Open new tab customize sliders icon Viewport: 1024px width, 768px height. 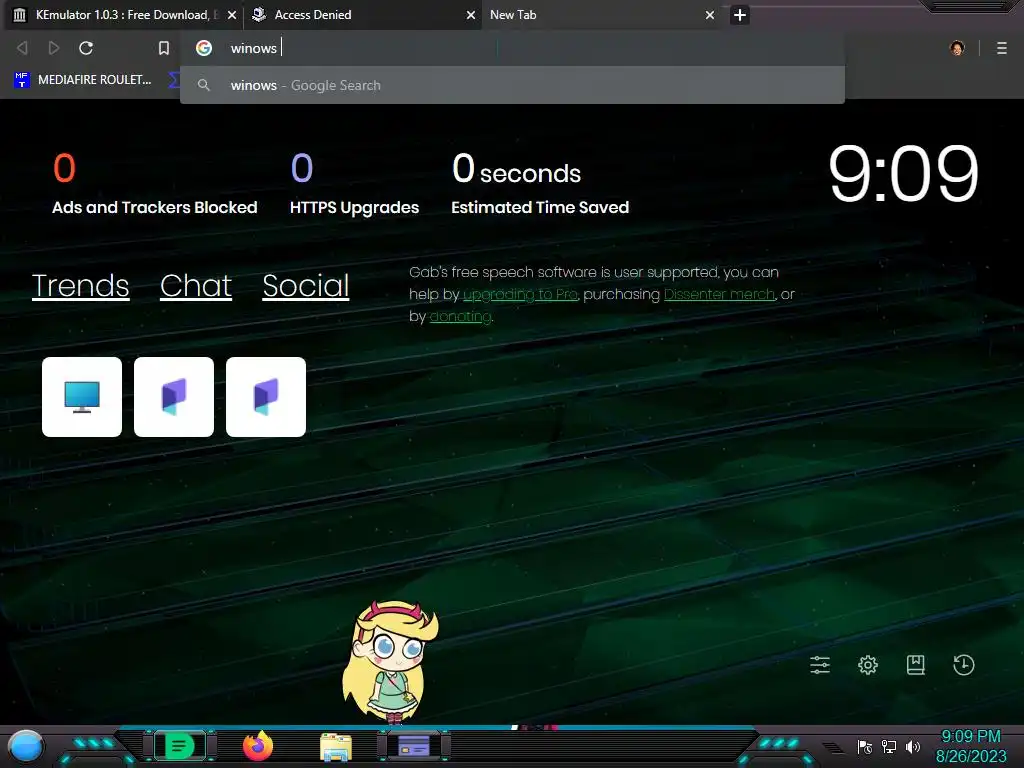coord(820,665)
